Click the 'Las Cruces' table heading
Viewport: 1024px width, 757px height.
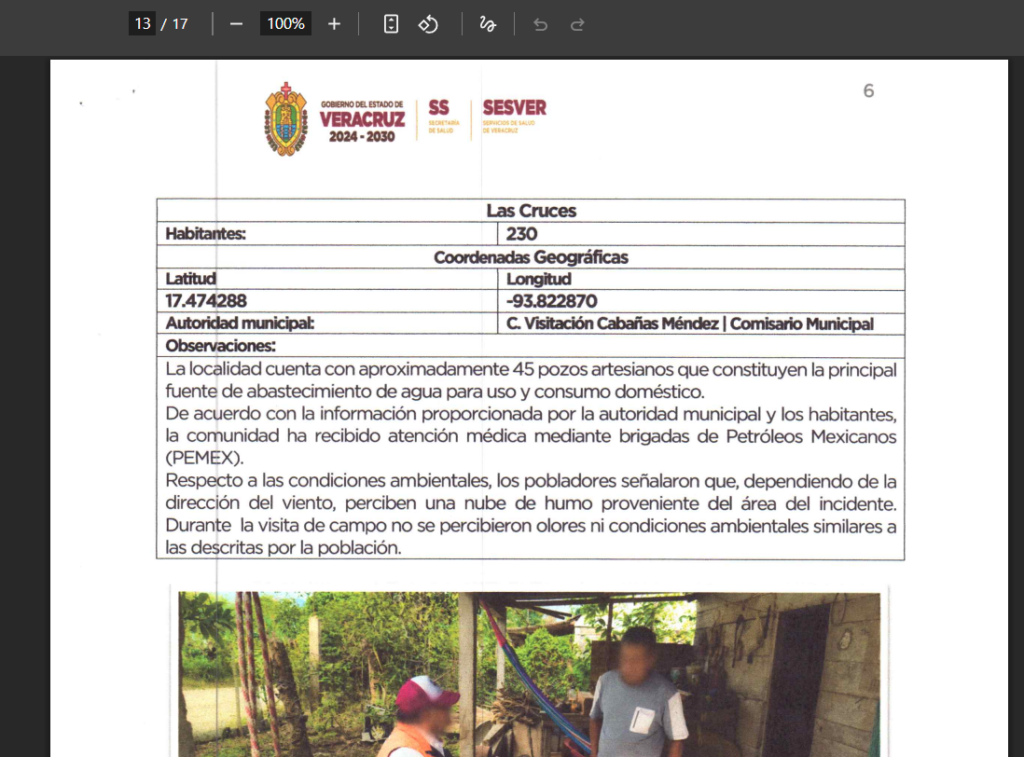tap(531, 210)
